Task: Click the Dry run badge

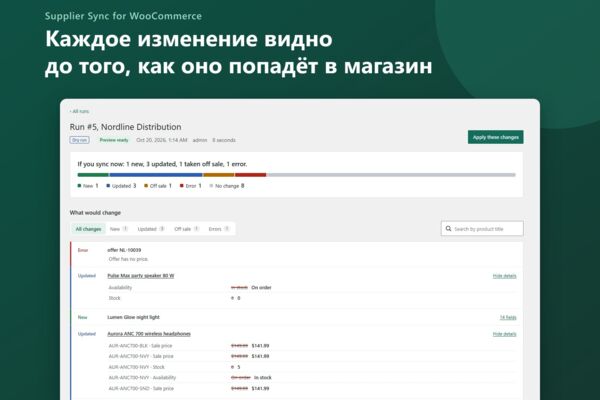Action: tap(79, 140)
